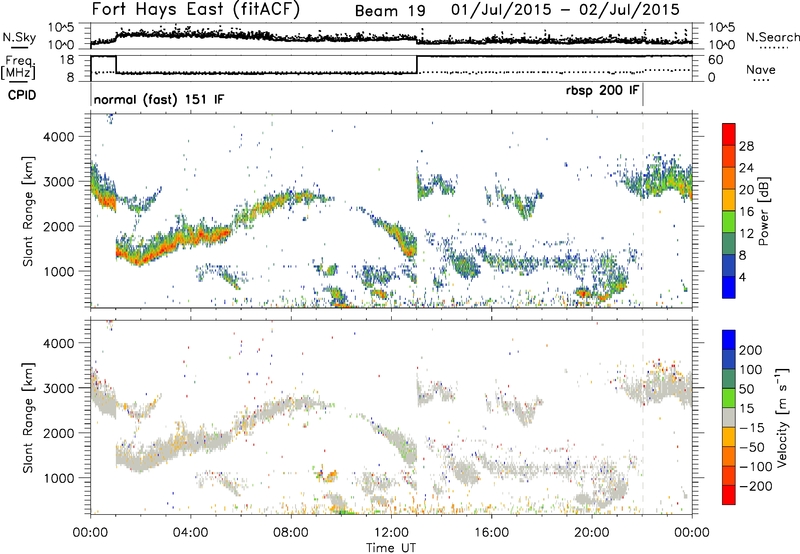Click the '3000' tick on velocity panel
This screenshot has height=554, width=800.
[x=59, y=388]
